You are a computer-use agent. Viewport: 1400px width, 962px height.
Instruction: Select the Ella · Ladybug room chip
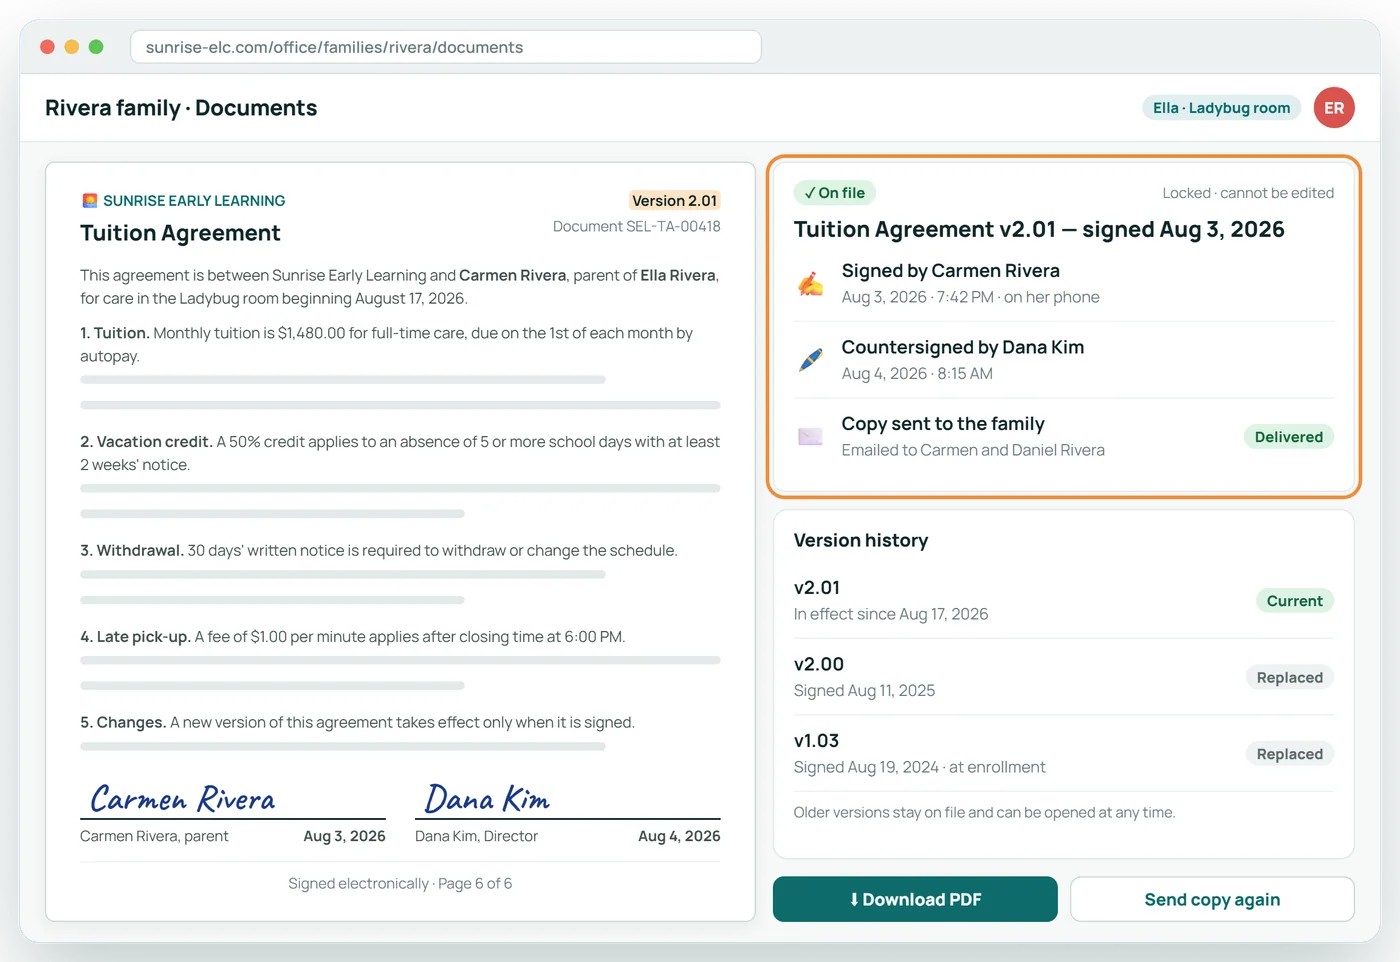(x=1221, y=108)
